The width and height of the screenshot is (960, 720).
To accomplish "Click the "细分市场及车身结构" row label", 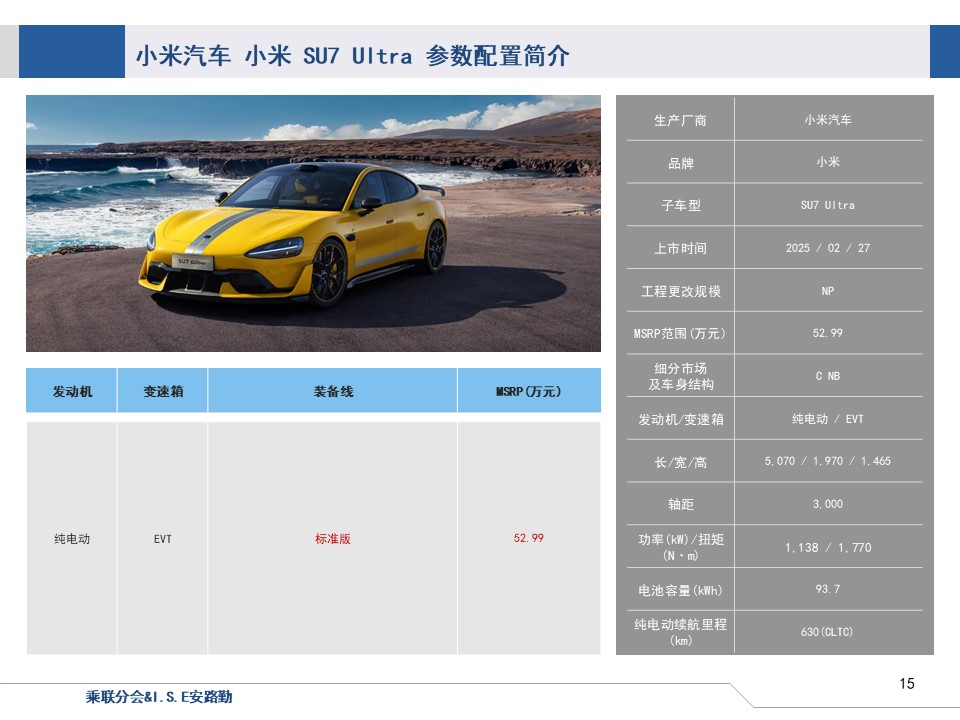I will pyautogui.click(x=680, y=376).
